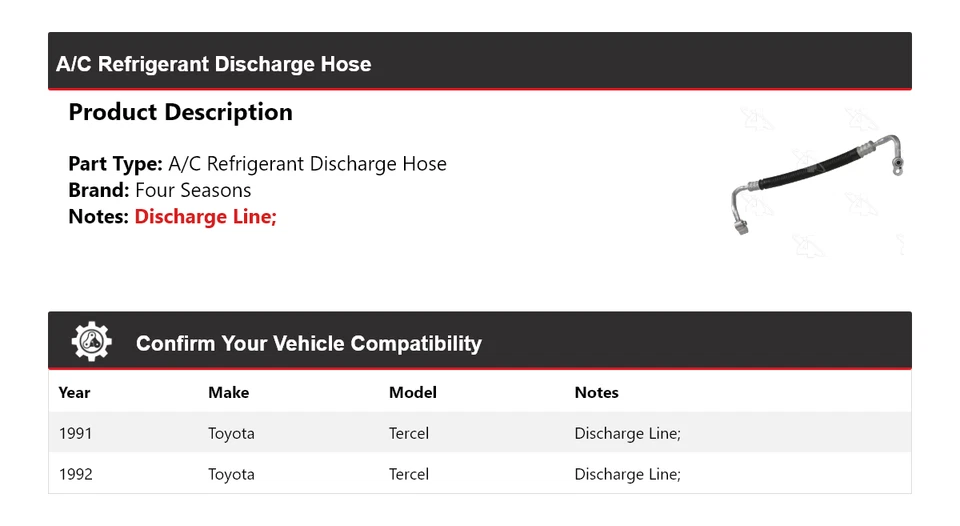Sort by the Model column header
960x526 pixels.
click(412, 393)
